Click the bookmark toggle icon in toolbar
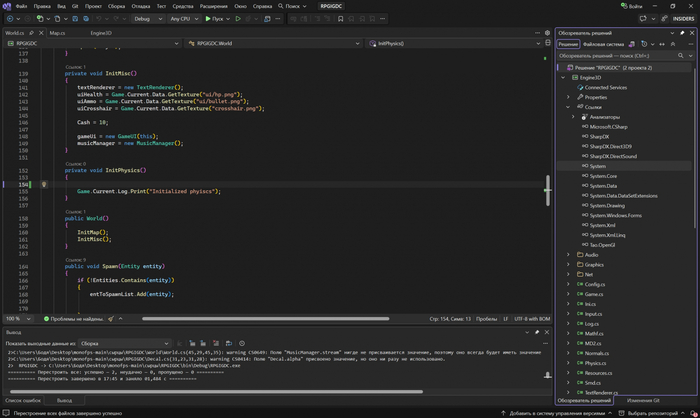The width and height of the screenshot is (700, 418). pyautogui.click(x=341, y=19)
